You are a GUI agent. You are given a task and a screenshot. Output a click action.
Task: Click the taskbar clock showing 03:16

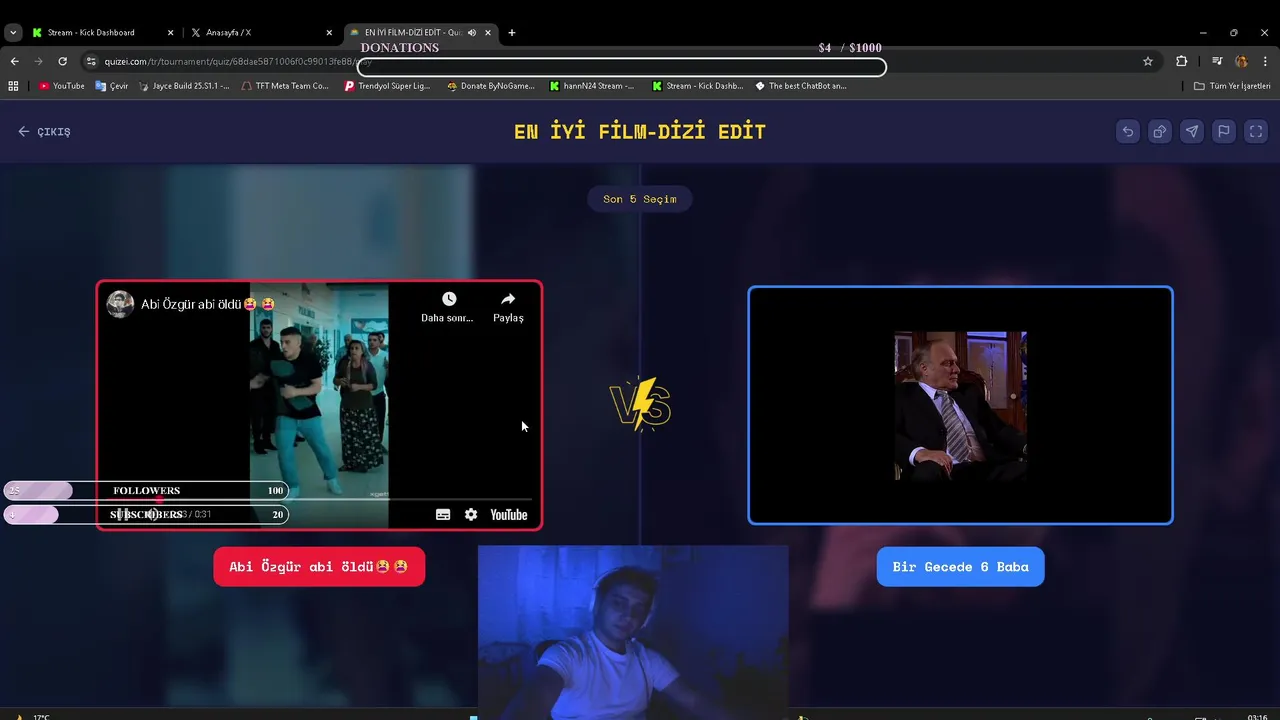(1258, 716)
